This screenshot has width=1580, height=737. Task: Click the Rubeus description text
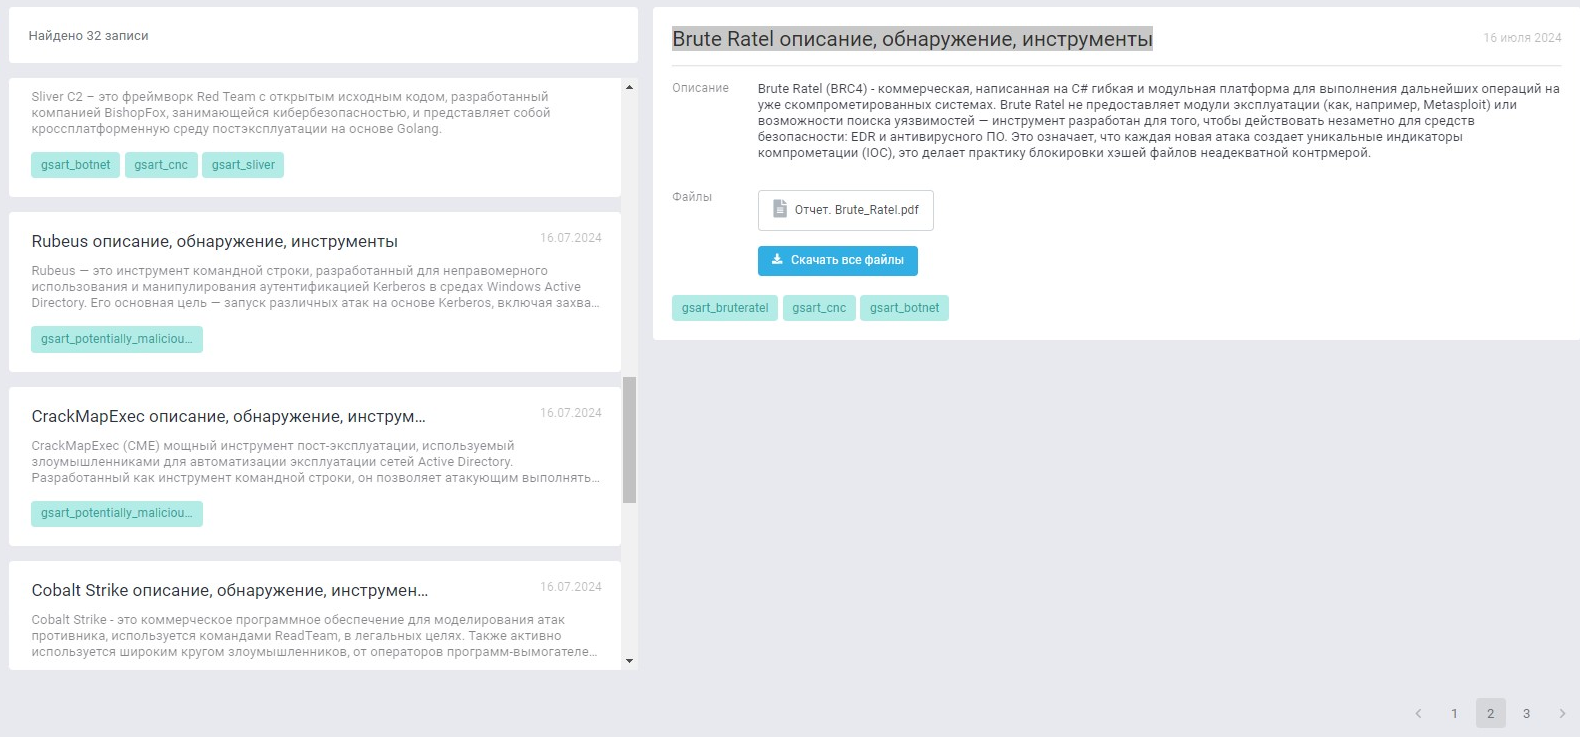pos(315,287)
